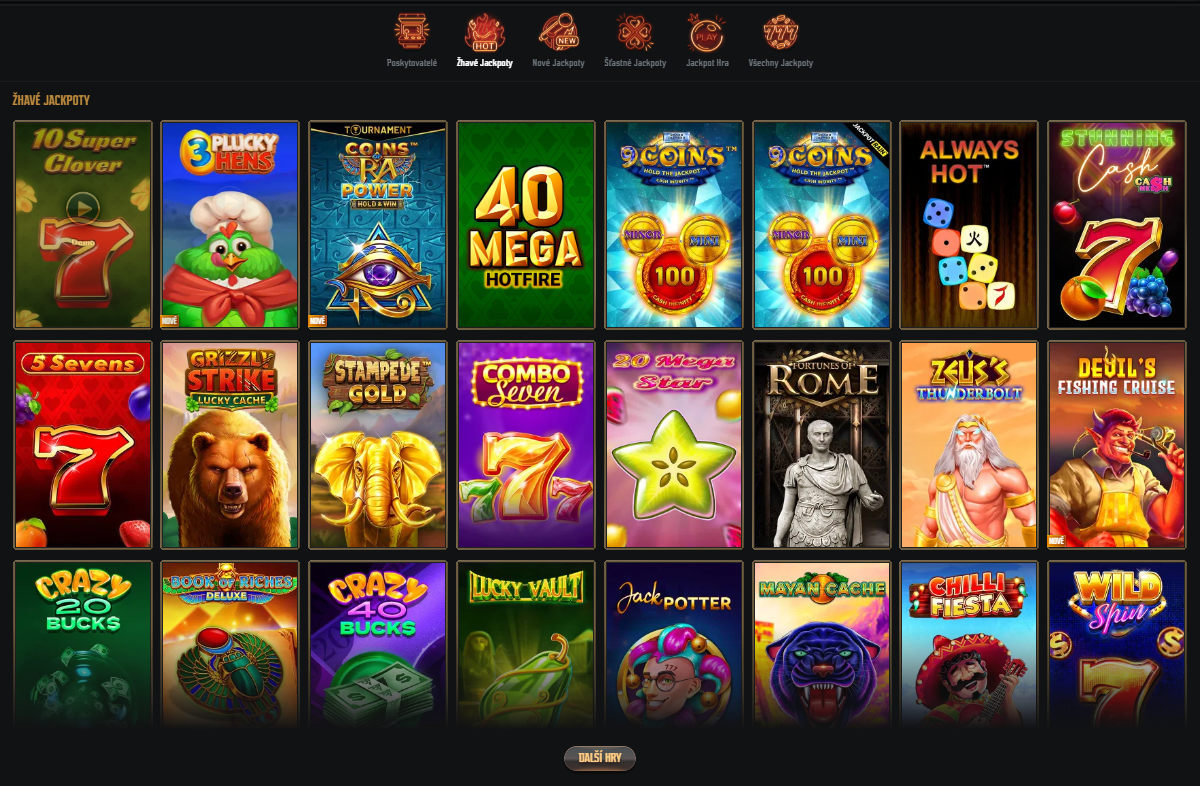Select the Fortunes of Rome game
The width and height of the screenshot is (1200, 786).
click(821, 445)
